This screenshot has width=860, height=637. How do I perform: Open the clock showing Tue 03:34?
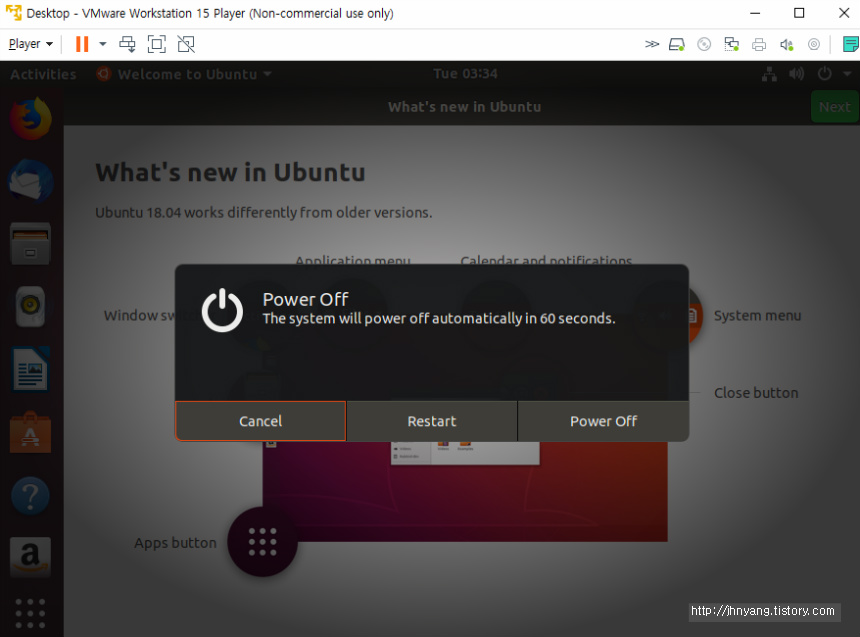(465, 74)
